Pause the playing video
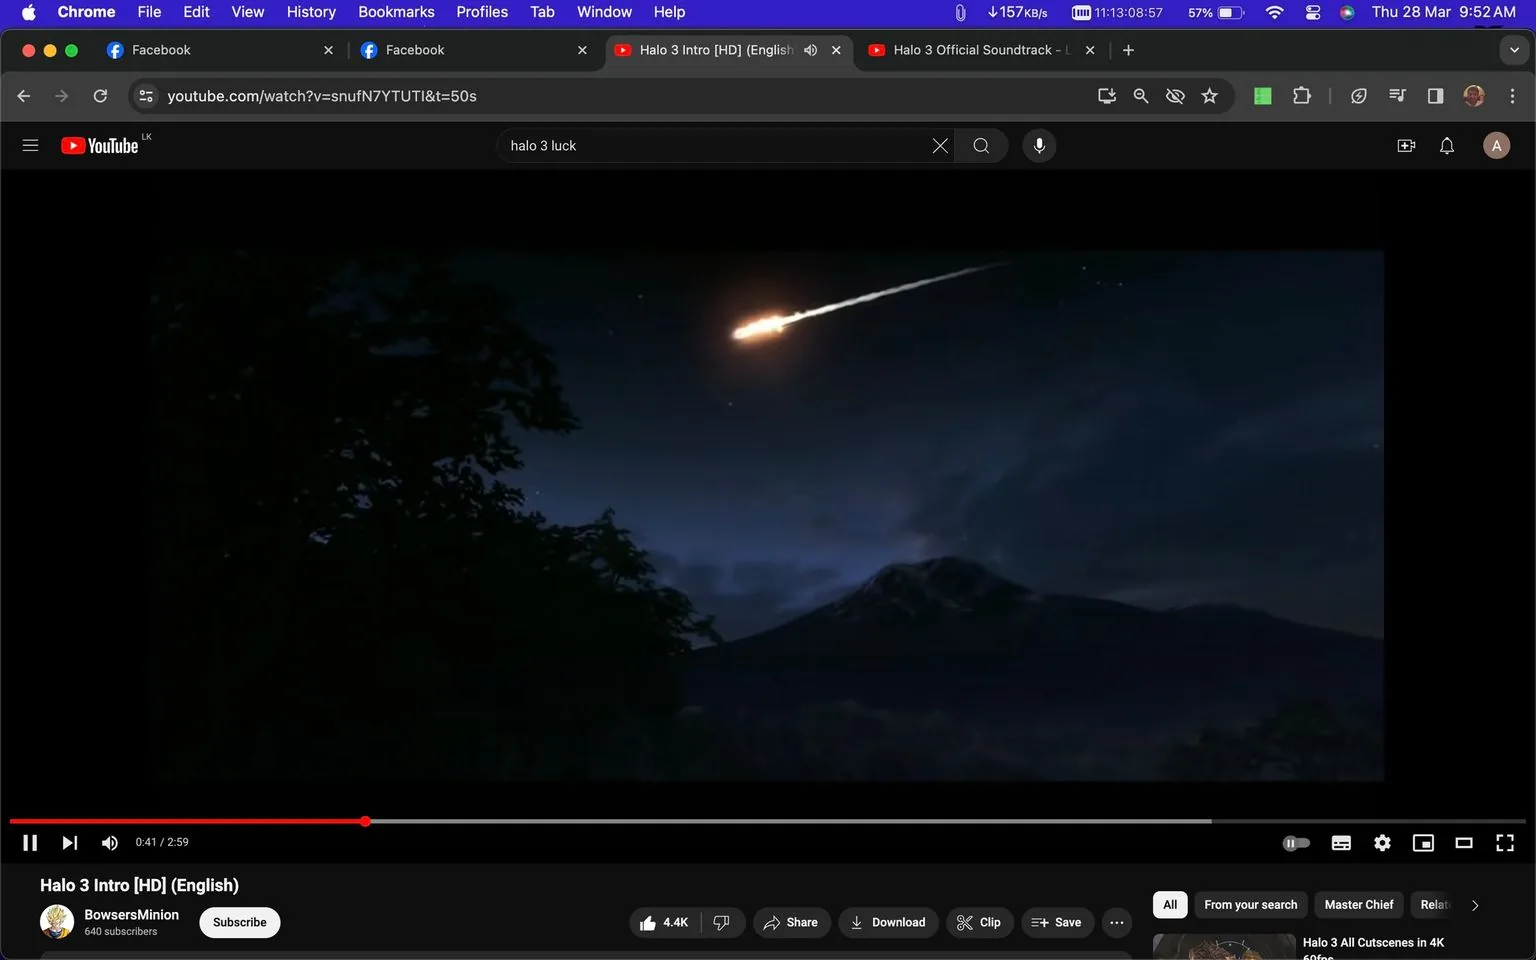 pos(29,842)
